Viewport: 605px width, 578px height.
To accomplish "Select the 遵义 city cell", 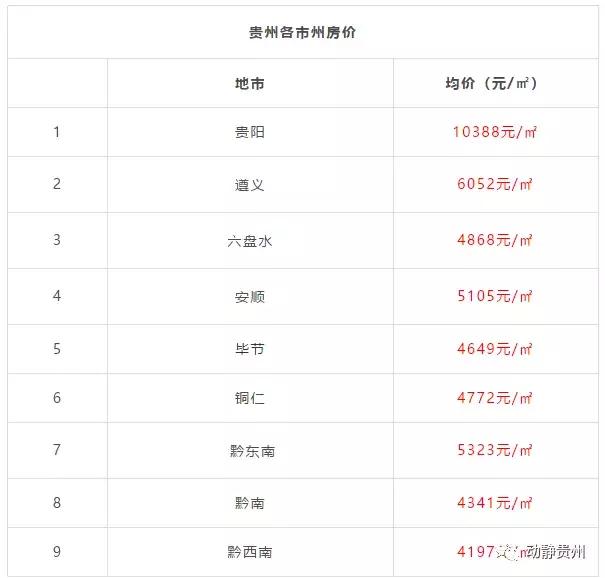I will [250, 184].
